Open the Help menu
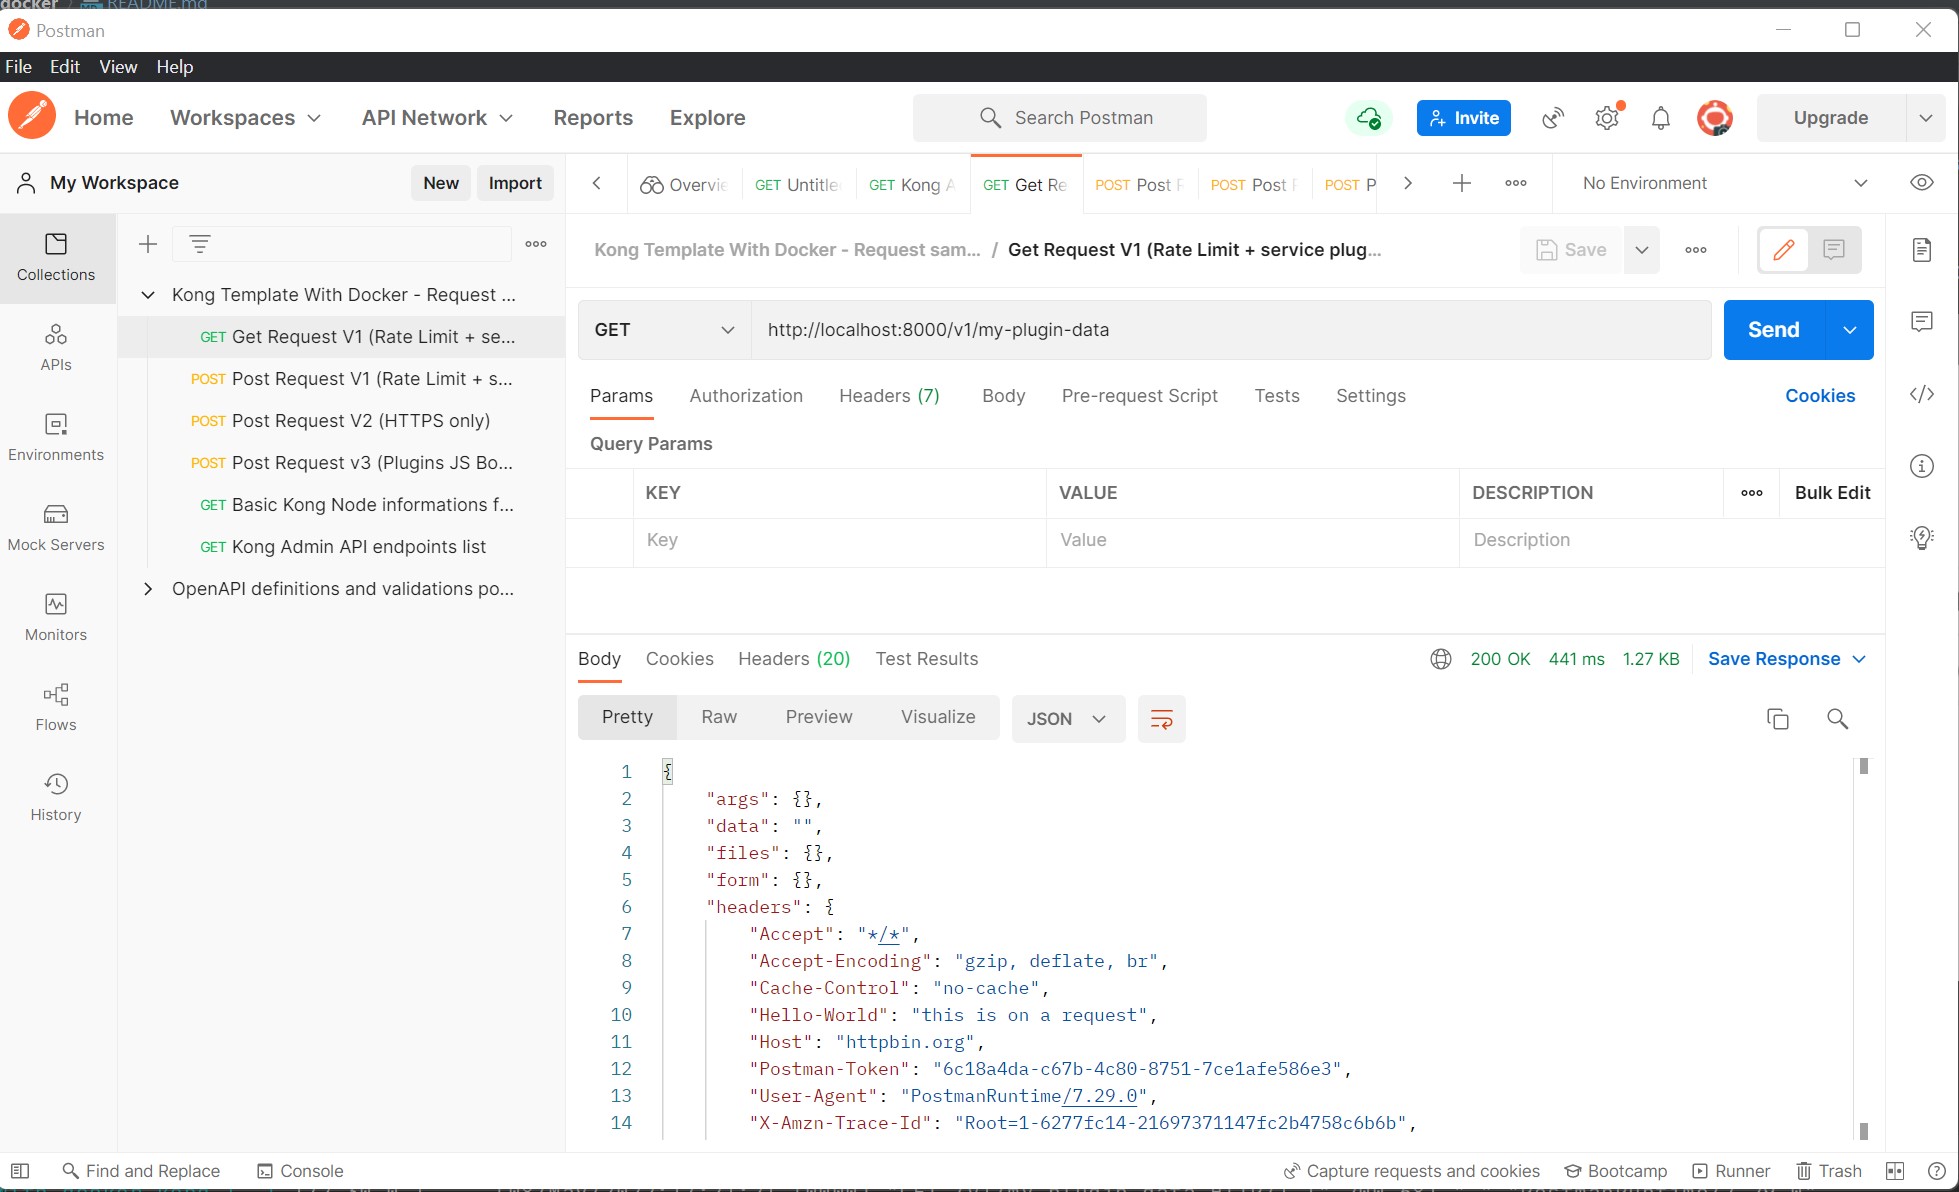 174,67
